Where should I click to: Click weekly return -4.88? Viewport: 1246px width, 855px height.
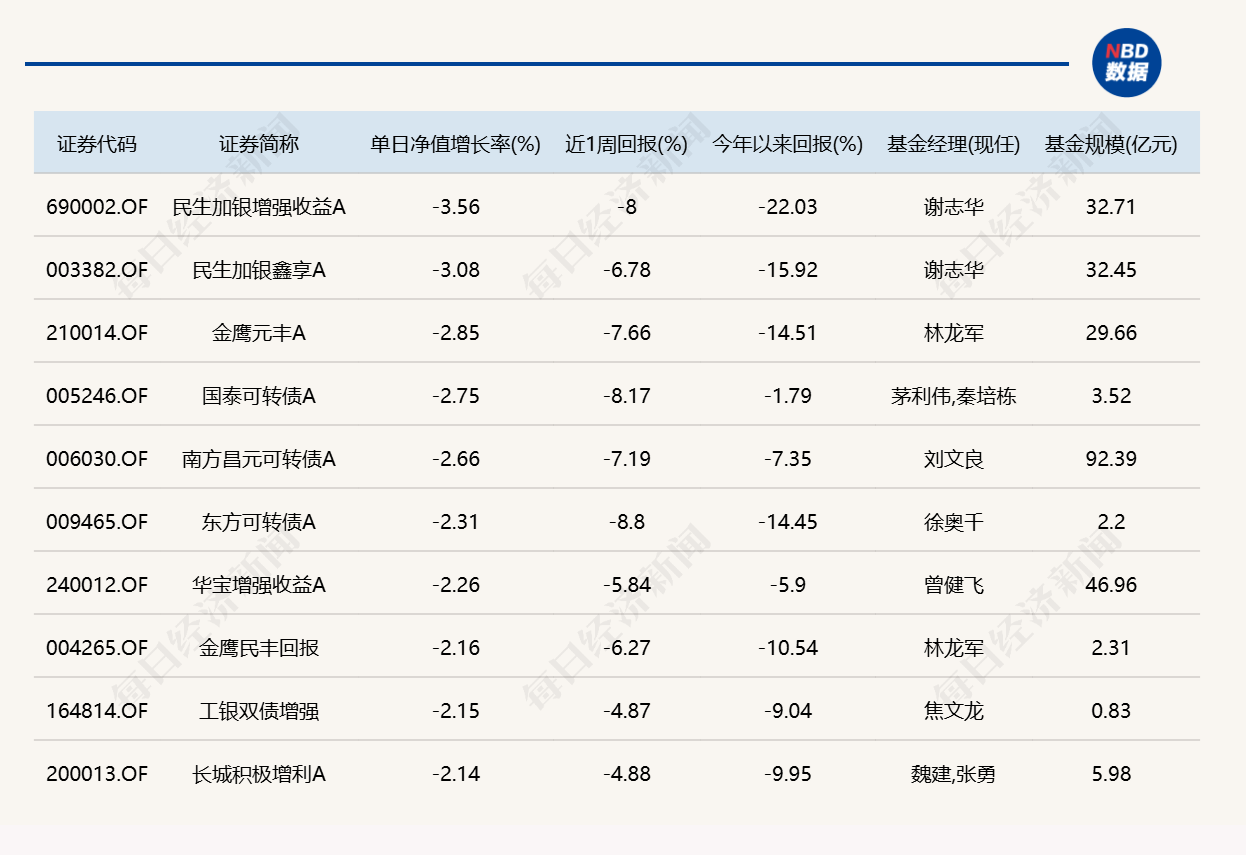(x=627, y=774)
